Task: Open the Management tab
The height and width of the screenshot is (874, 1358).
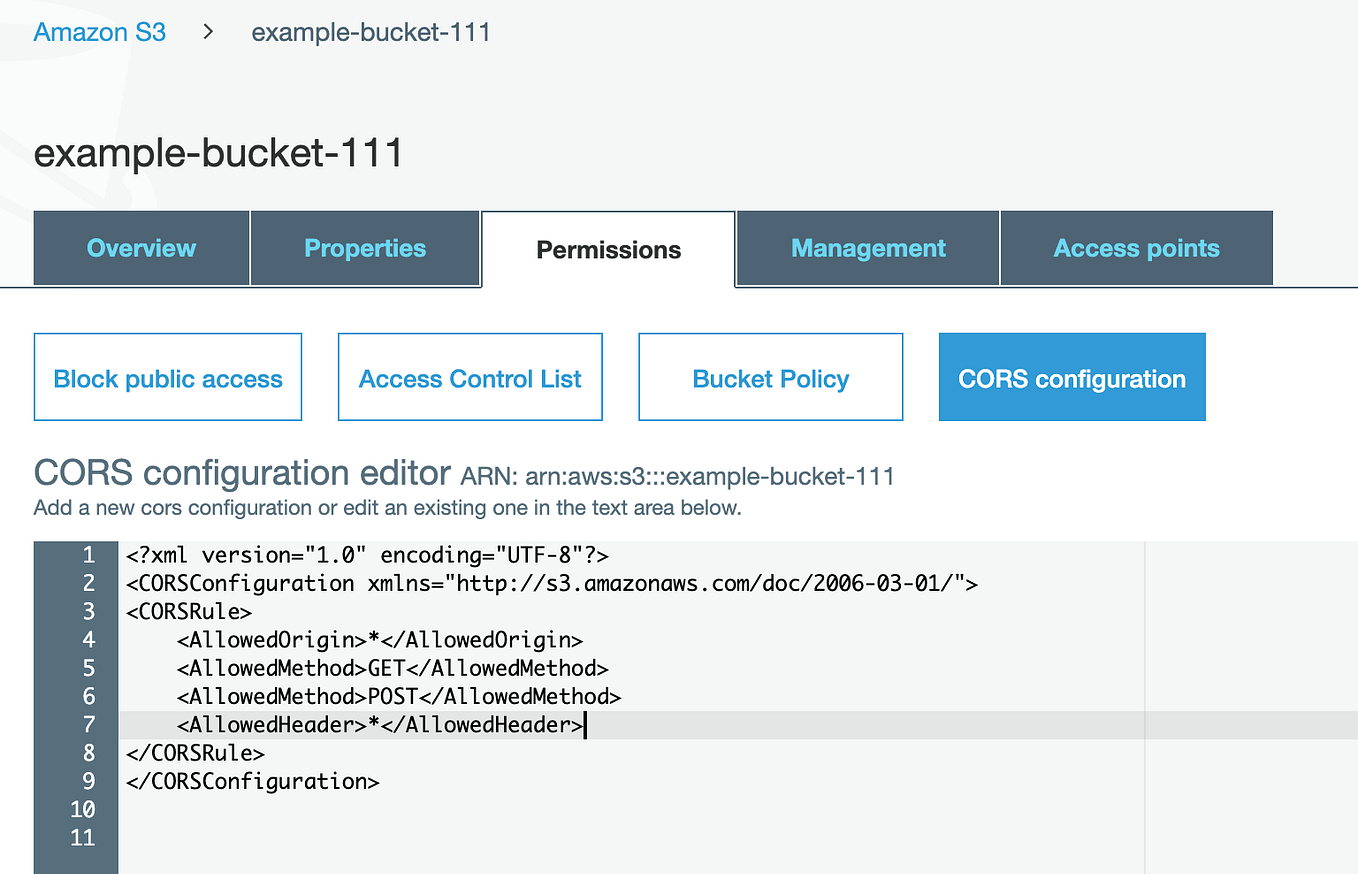Action: [x=867, y=248]
